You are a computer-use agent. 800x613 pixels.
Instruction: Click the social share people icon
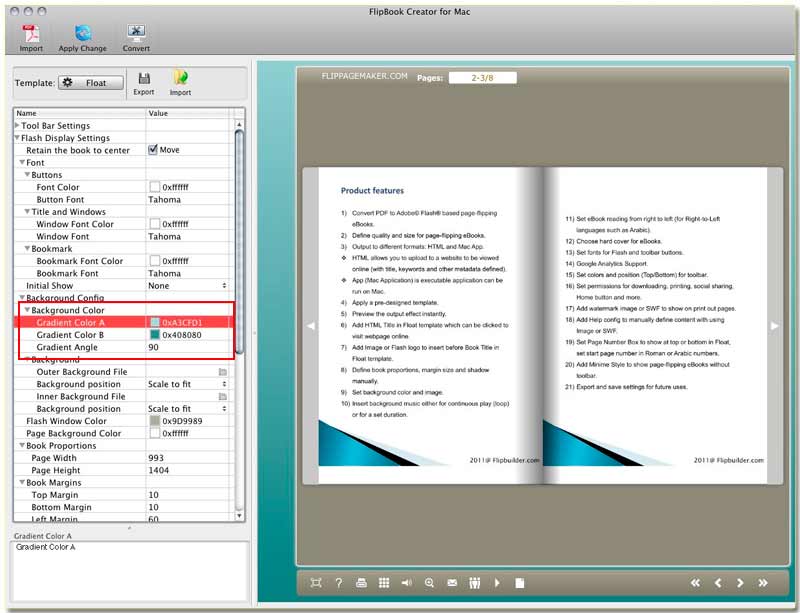click(474, 583)
